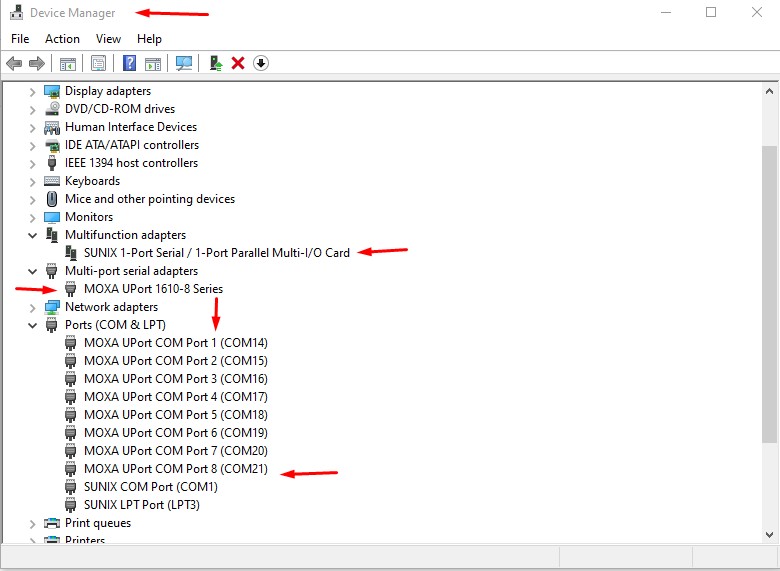
Task: Open the View menu
Action: pos(108,39)
